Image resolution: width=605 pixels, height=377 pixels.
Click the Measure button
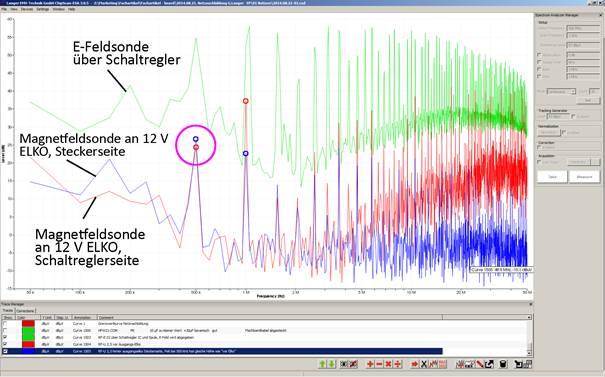[584, 177]
